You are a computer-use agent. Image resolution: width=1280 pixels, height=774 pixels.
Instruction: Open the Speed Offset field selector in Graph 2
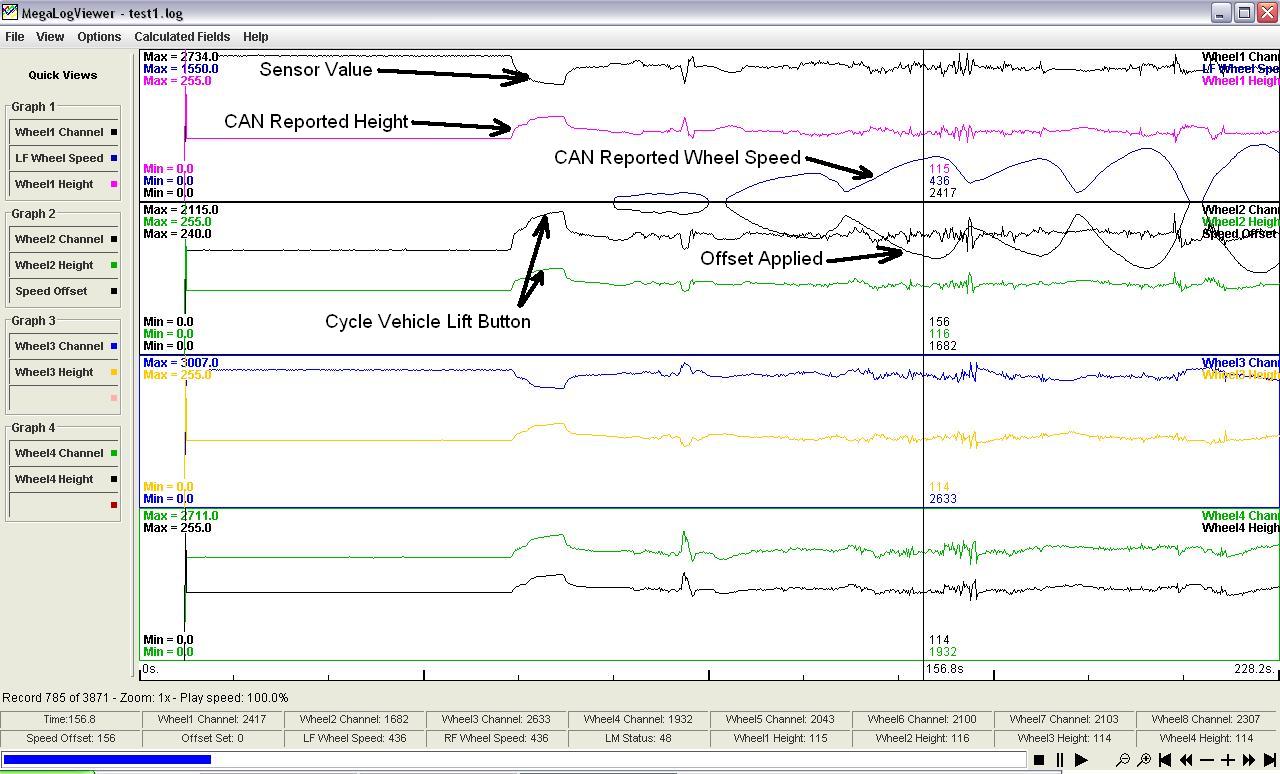click(x=64, y=291)
